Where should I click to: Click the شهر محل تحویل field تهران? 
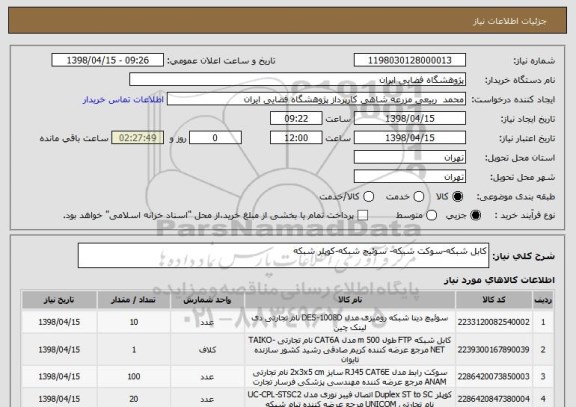click(x=410, y=177)
